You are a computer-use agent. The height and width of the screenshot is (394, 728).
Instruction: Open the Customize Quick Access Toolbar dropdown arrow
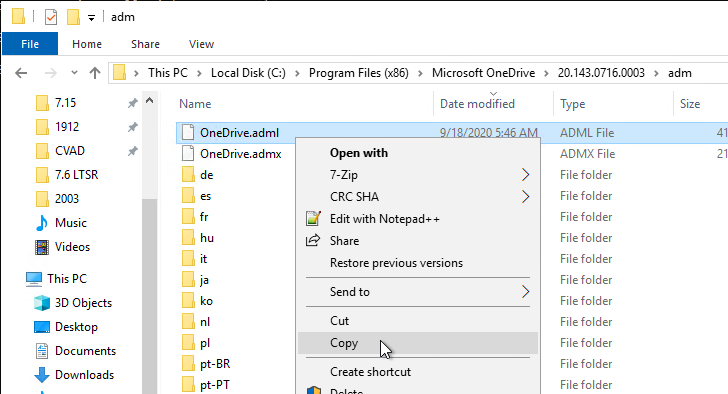[91, 18]
